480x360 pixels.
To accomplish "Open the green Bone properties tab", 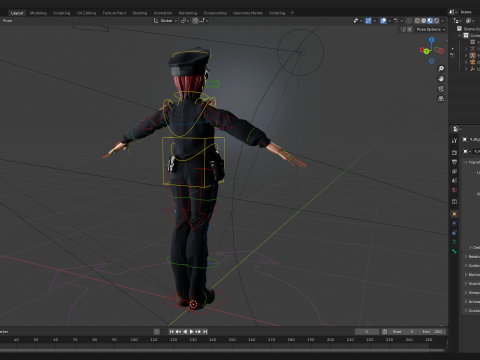I will pos(454,251).
